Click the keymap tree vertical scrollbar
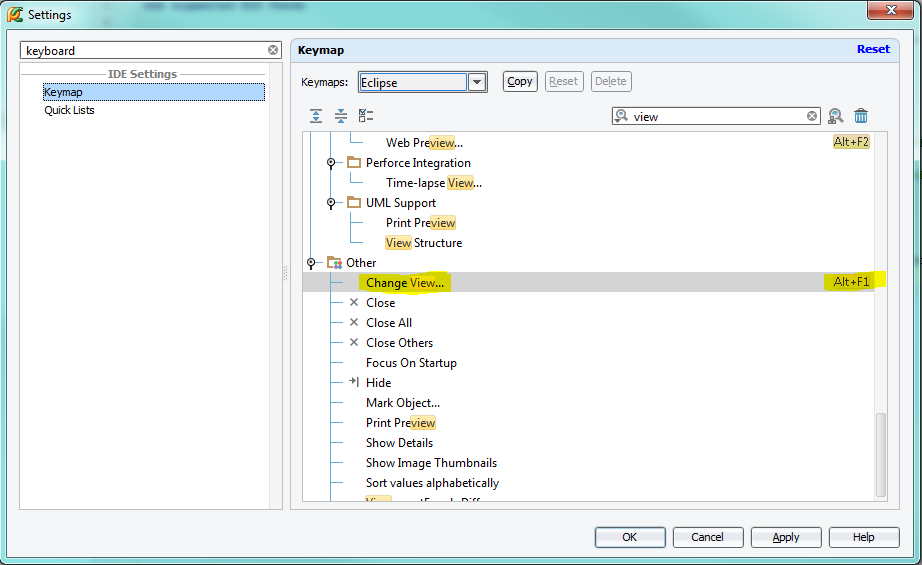Image resolution: width=922 pixels, height=565 pixels. pyautogui.click(x=880, y=454)
